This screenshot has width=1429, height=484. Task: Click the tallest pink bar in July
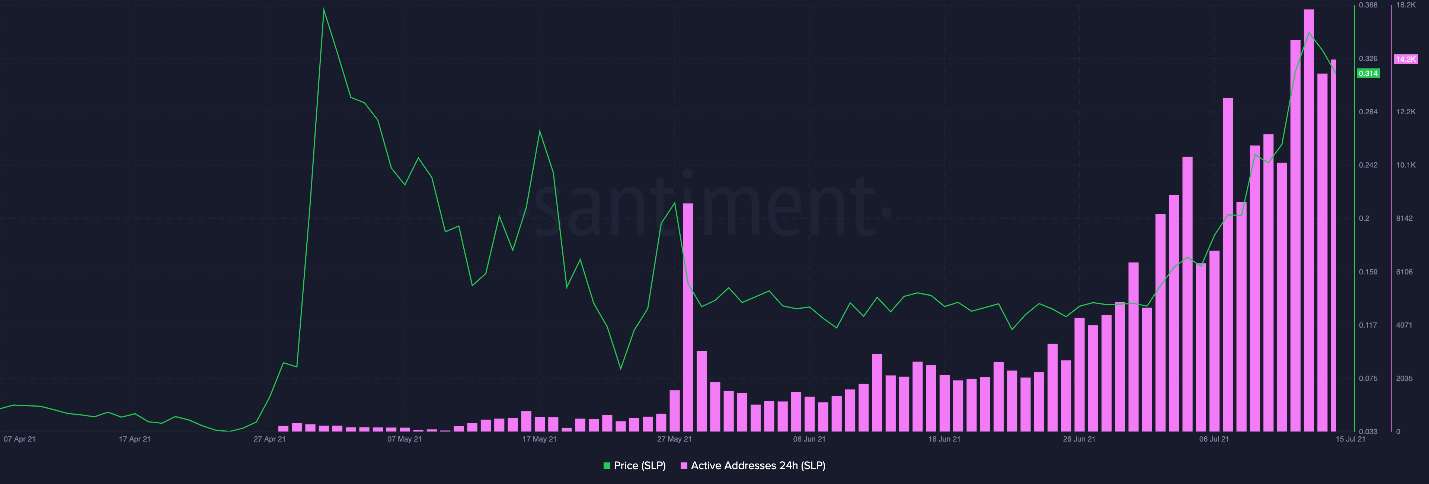pyautogui.click(x=1308, y=220)
